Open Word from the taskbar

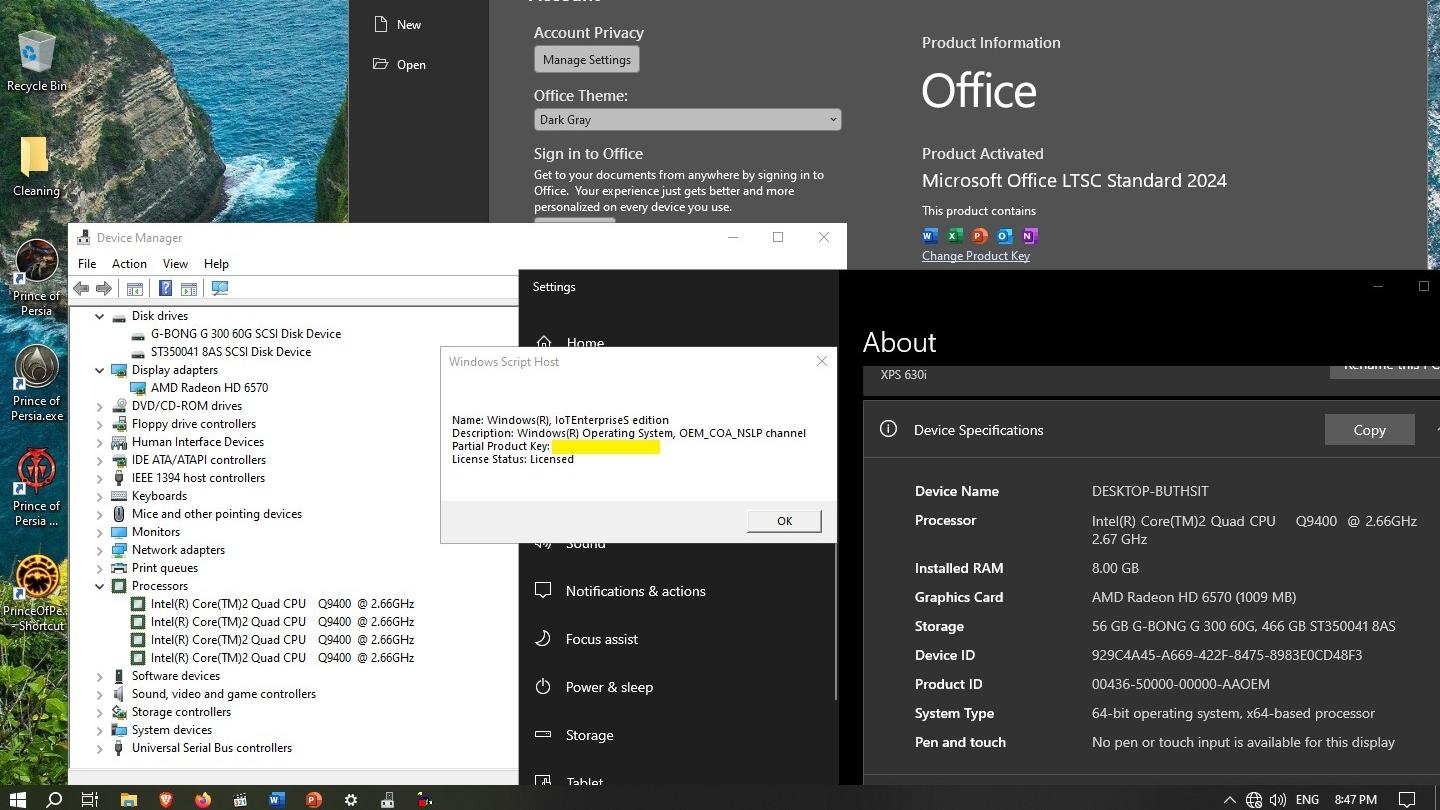[x=277, y=799]
